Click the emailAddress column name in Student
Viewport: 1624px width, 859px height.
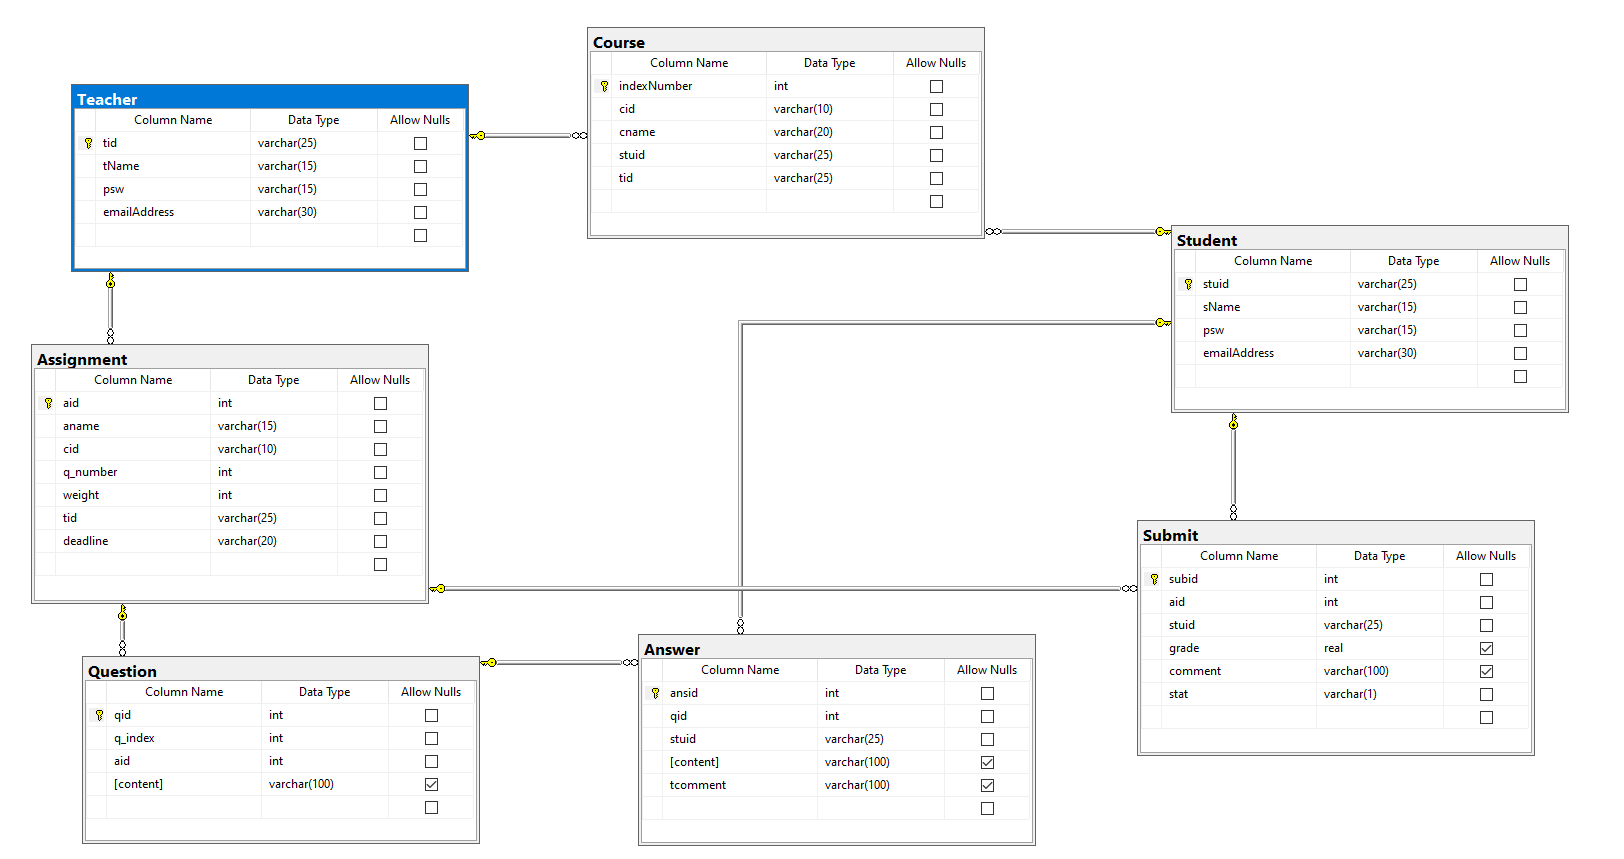tap(1238, 353)
